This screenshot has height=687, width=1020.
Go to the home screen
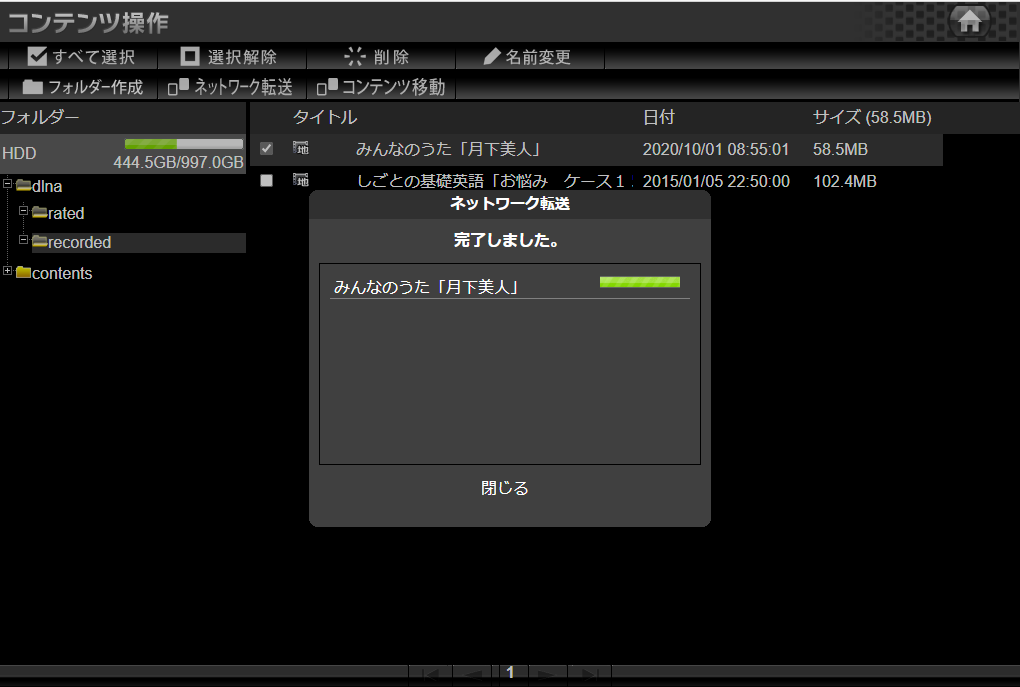(968, 21)
